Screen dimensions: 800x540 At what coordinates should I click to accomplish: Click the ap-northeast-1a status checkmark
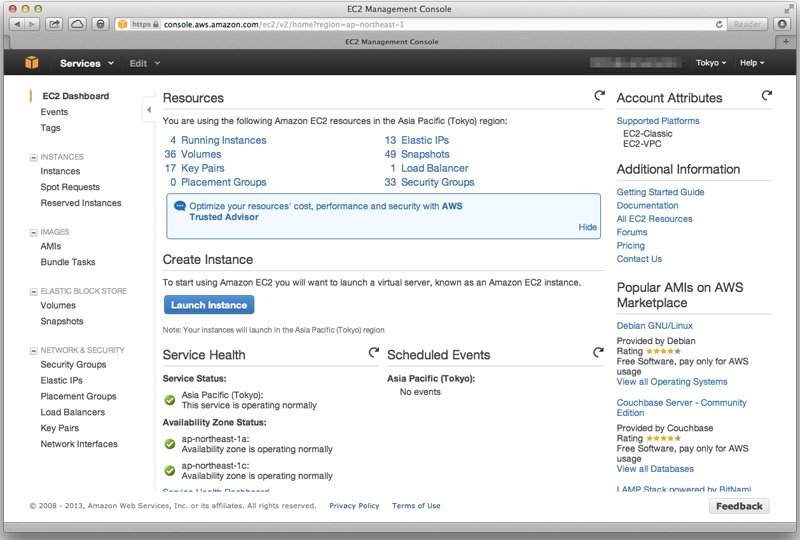[x=170, y=444]
